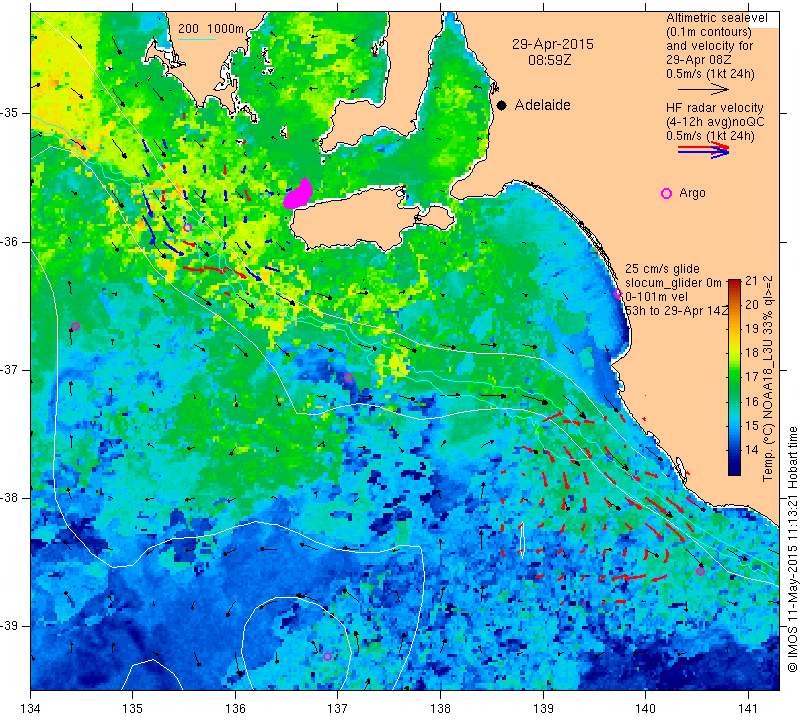
Task: Click the '25 cm/s glide' text
Action: 662,269
